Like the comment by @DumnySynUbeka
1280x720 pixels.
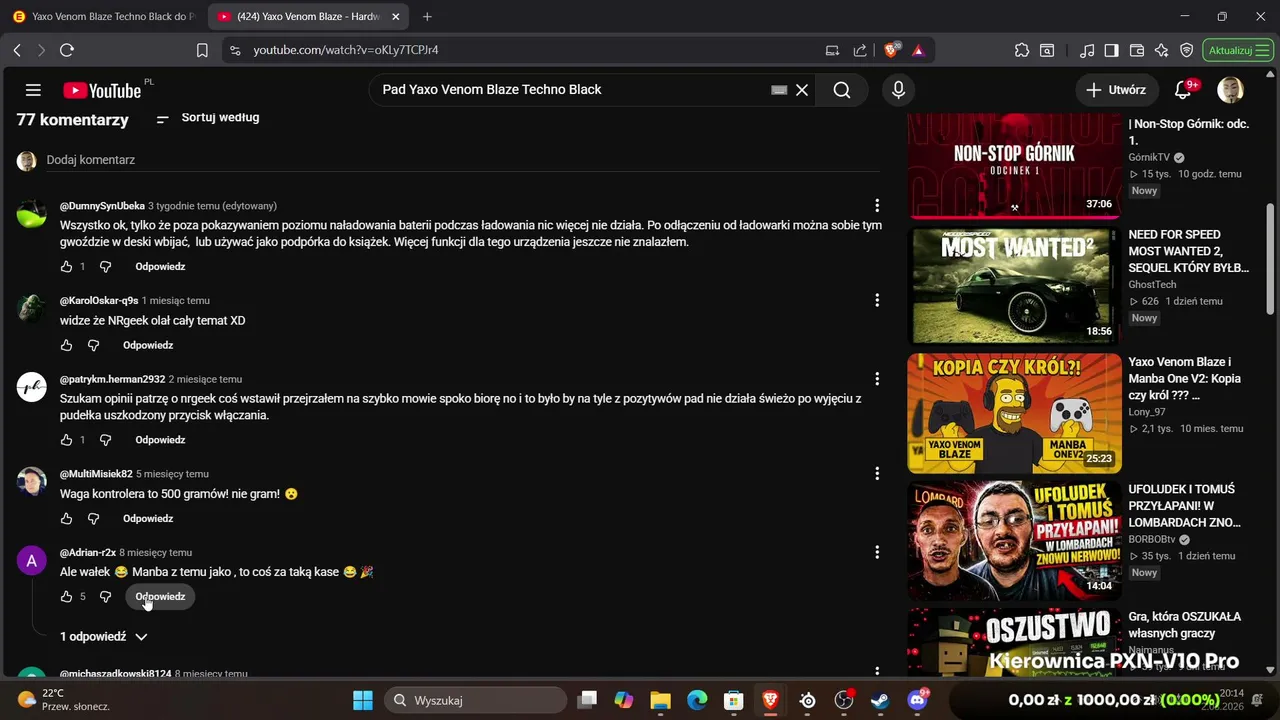click(66, 267)
